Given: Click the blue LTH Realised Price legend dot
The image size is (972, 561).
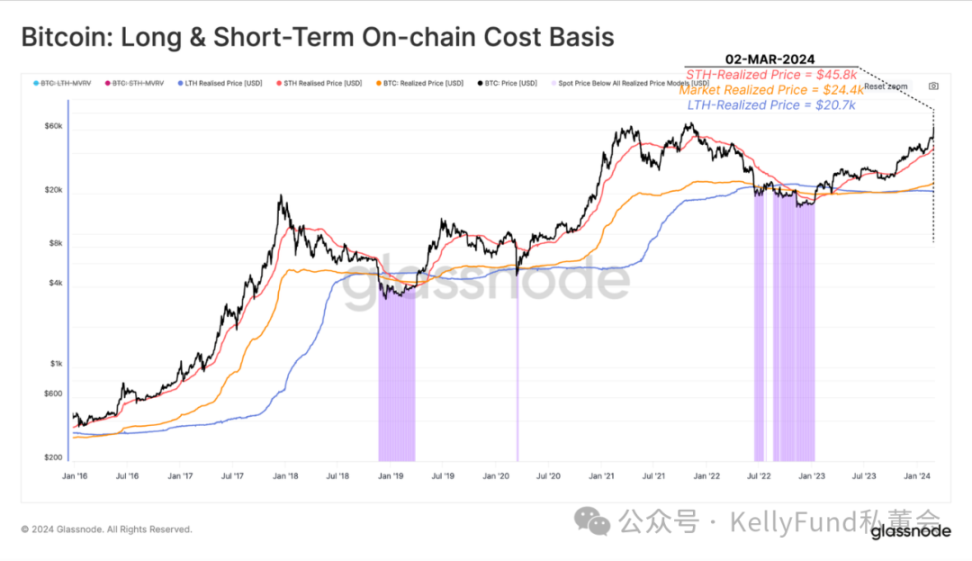Looking at the screenshot, I should (179, 83).
